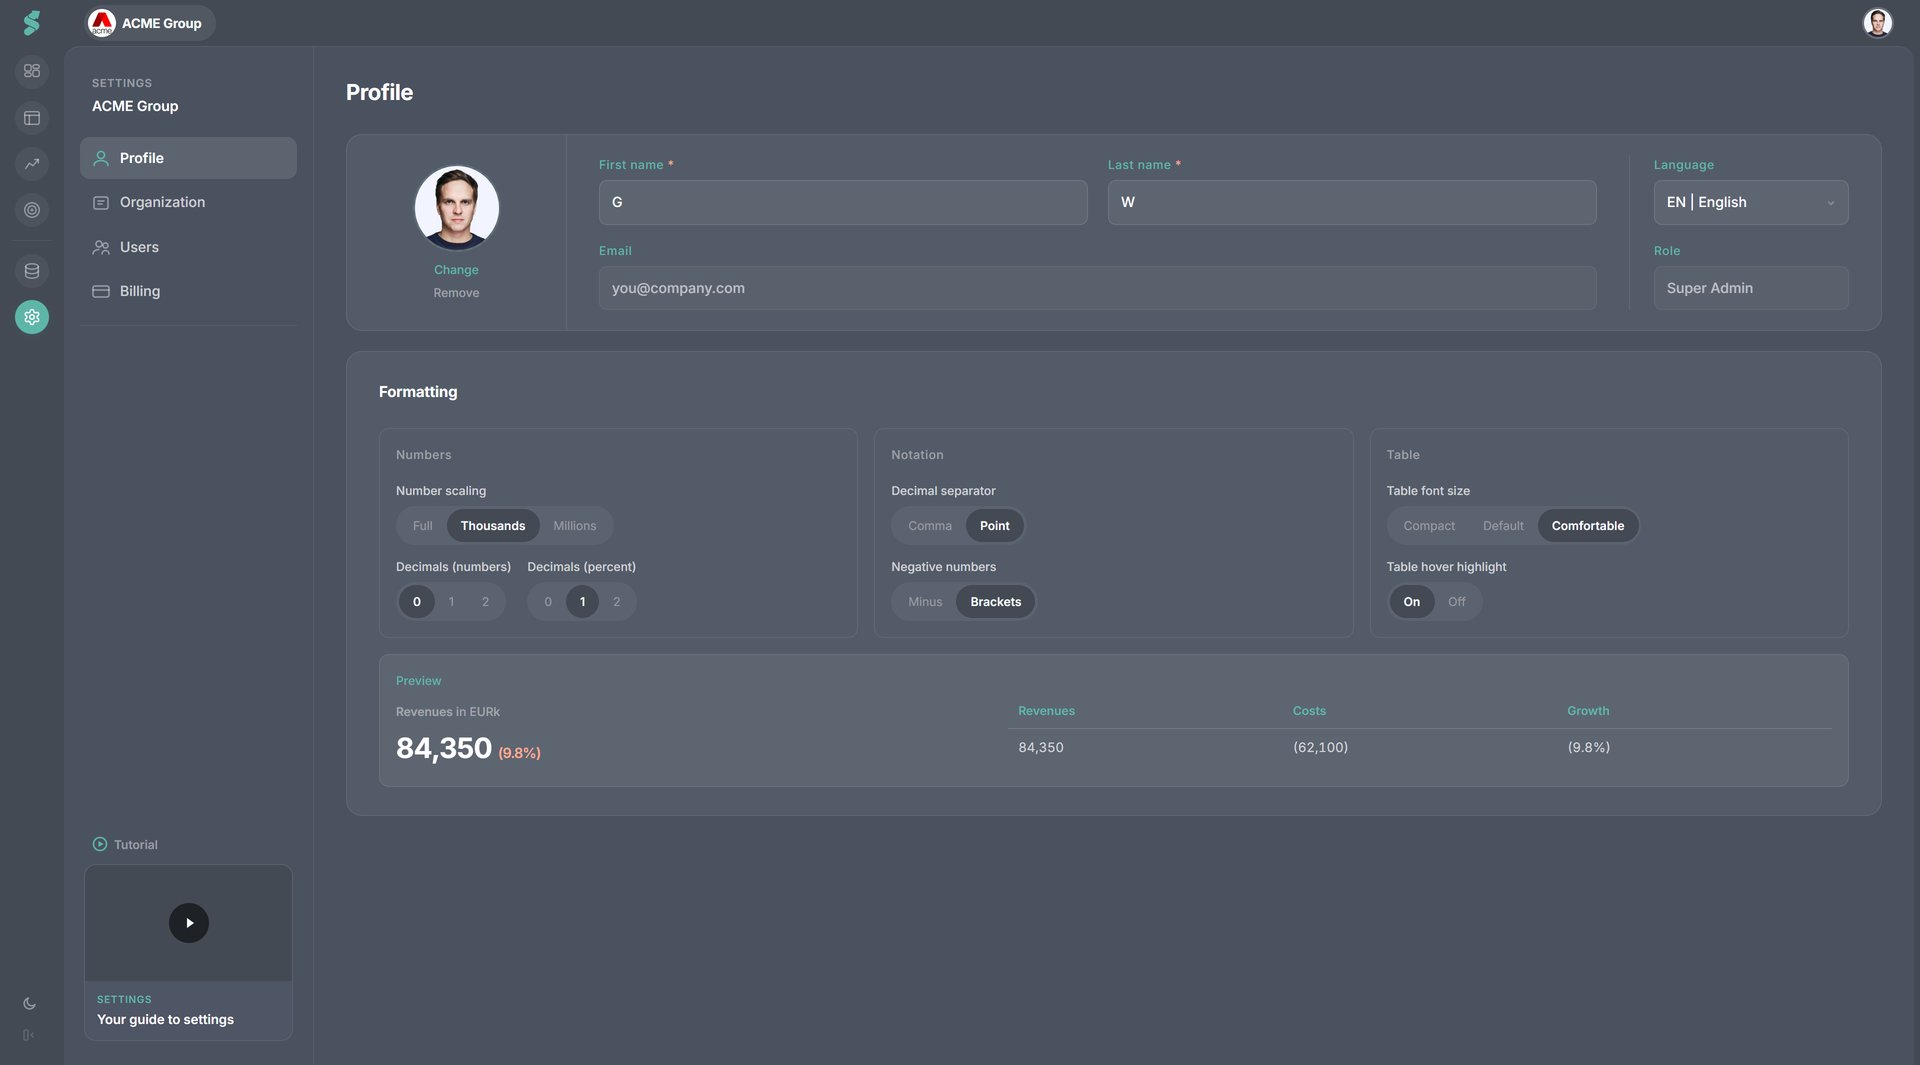
Task: Click the green app logo icon
Action: (x=32, y=22)
